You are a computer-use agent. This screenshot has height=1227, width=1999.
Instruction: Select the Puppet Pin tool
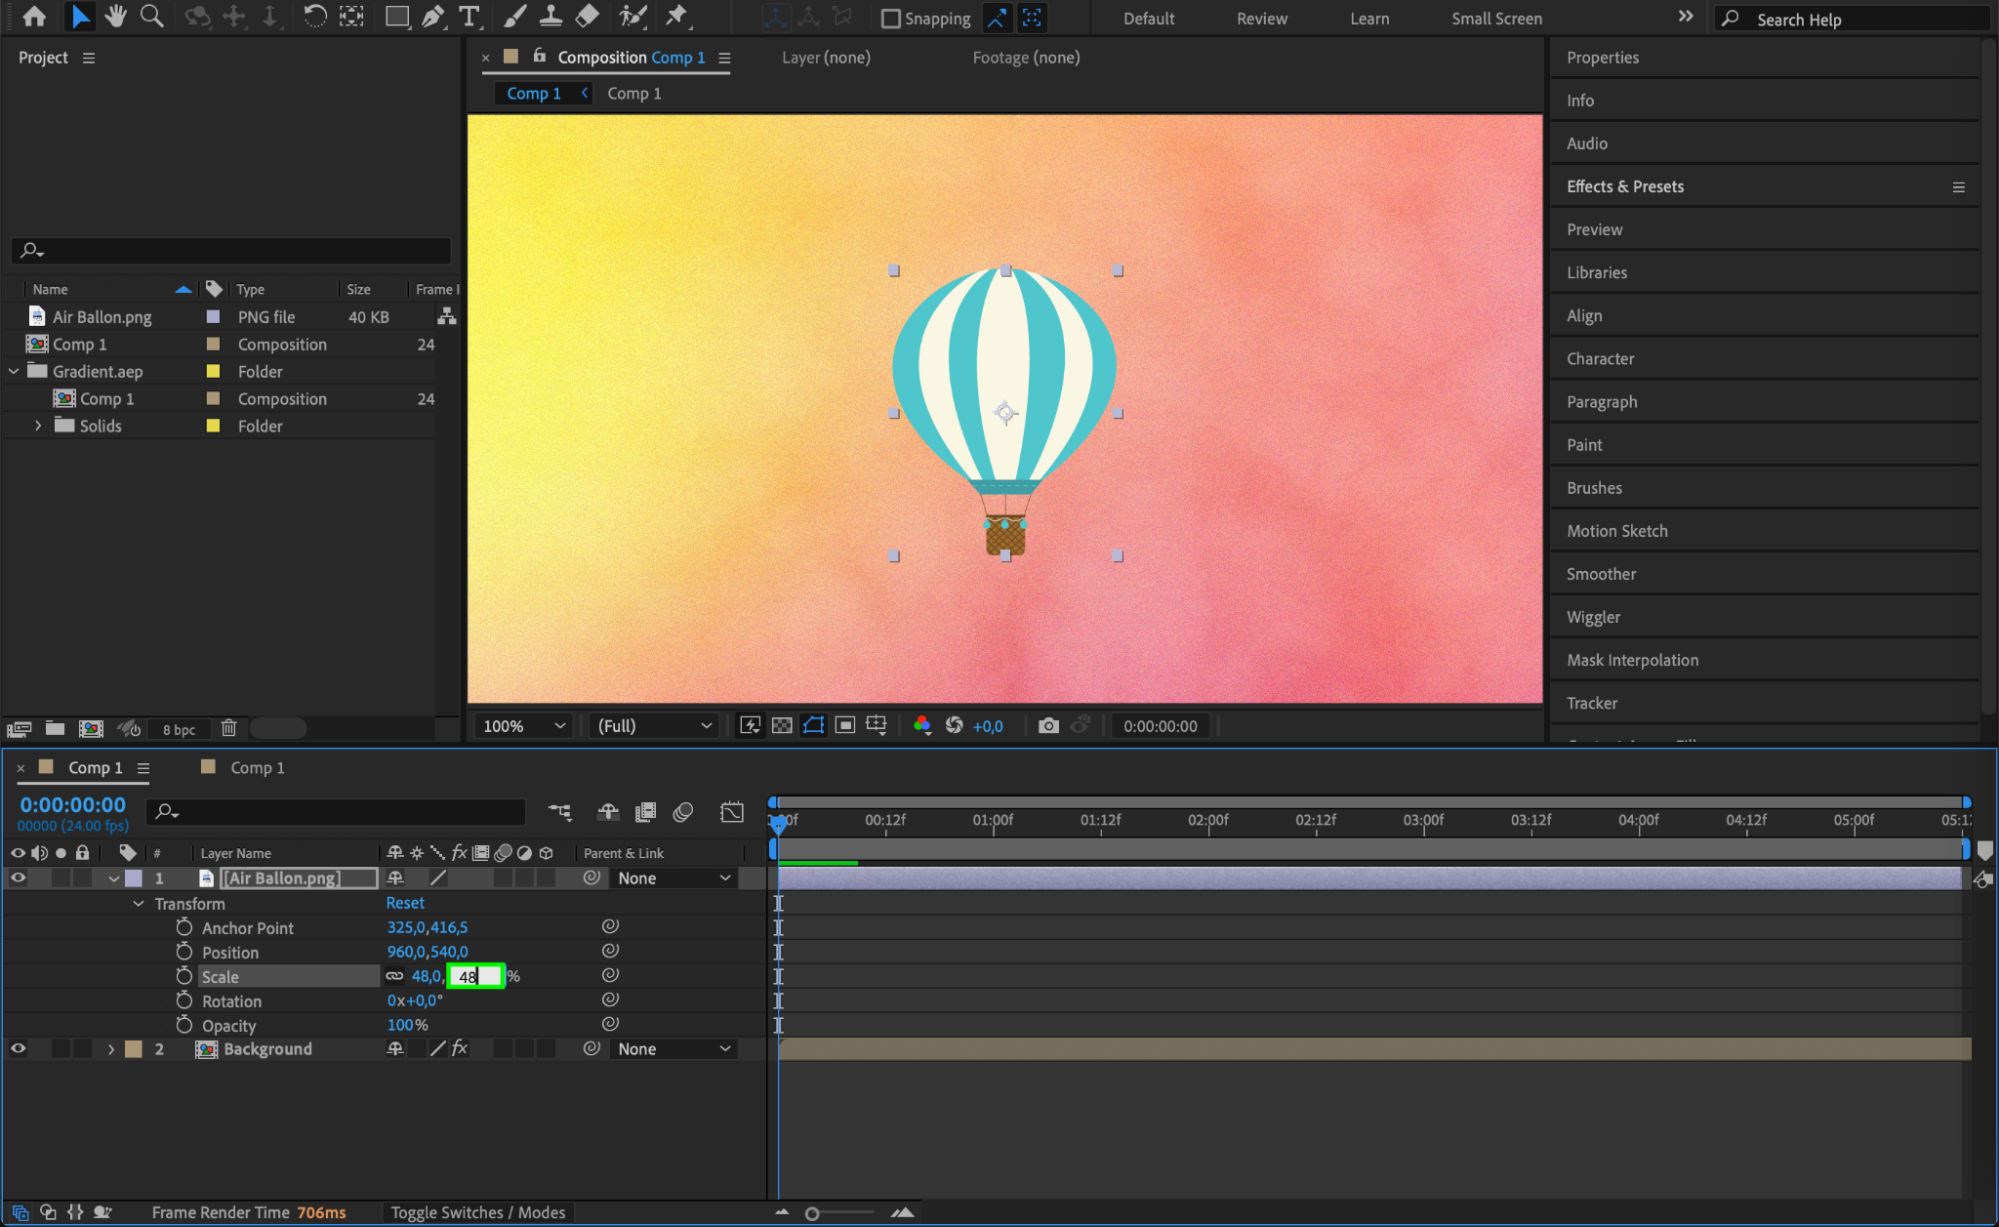[677, 16]
